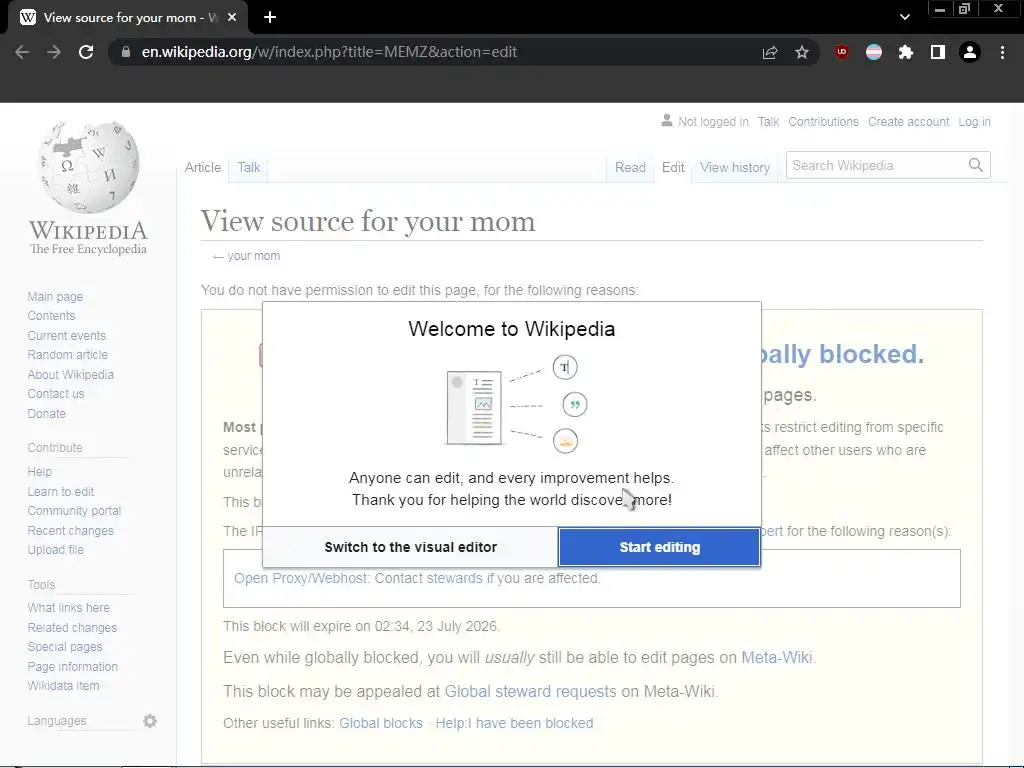The image size is (1024, 768).
Task: Open a new browser tab
Action: (270, 18)
